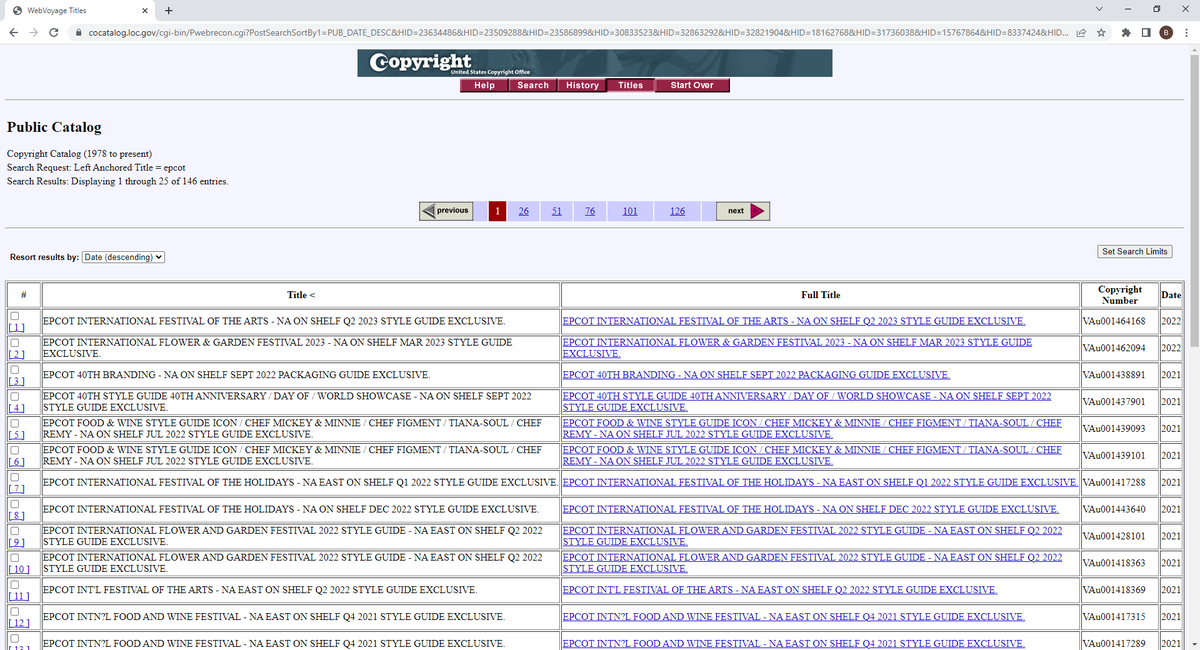This screenshot has width=1200, height=650.
Task: Jump to results starting at 26
Action: [524, 211]
